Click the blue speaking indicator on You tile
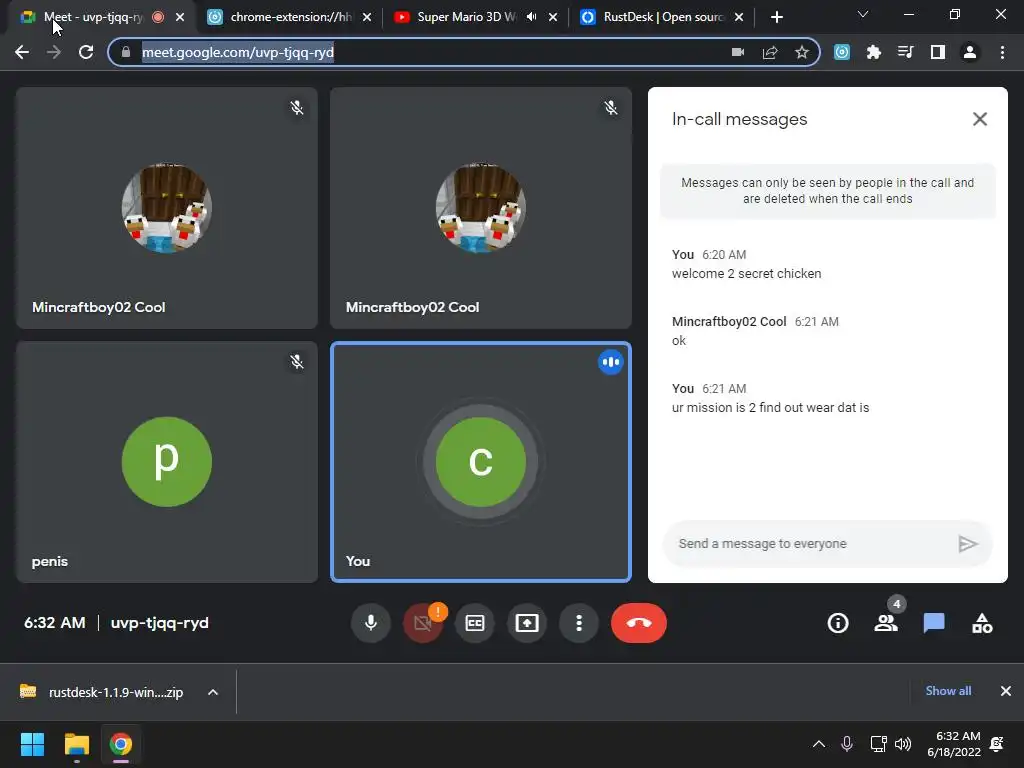The height and width of the screenshot is (768, 1024). coord(611,362)
